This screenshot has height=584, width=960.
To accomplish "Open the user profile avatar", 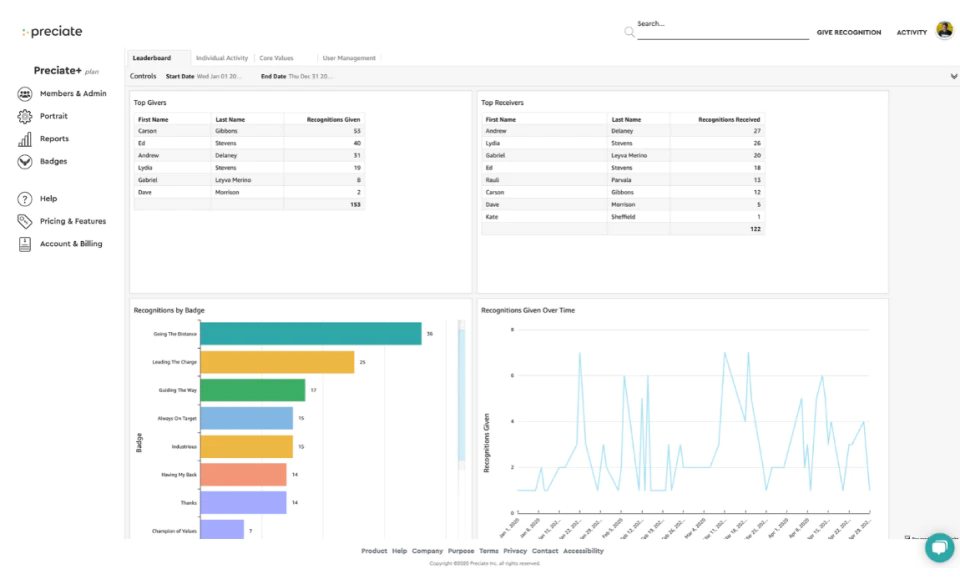I will (x=945, y=29).
